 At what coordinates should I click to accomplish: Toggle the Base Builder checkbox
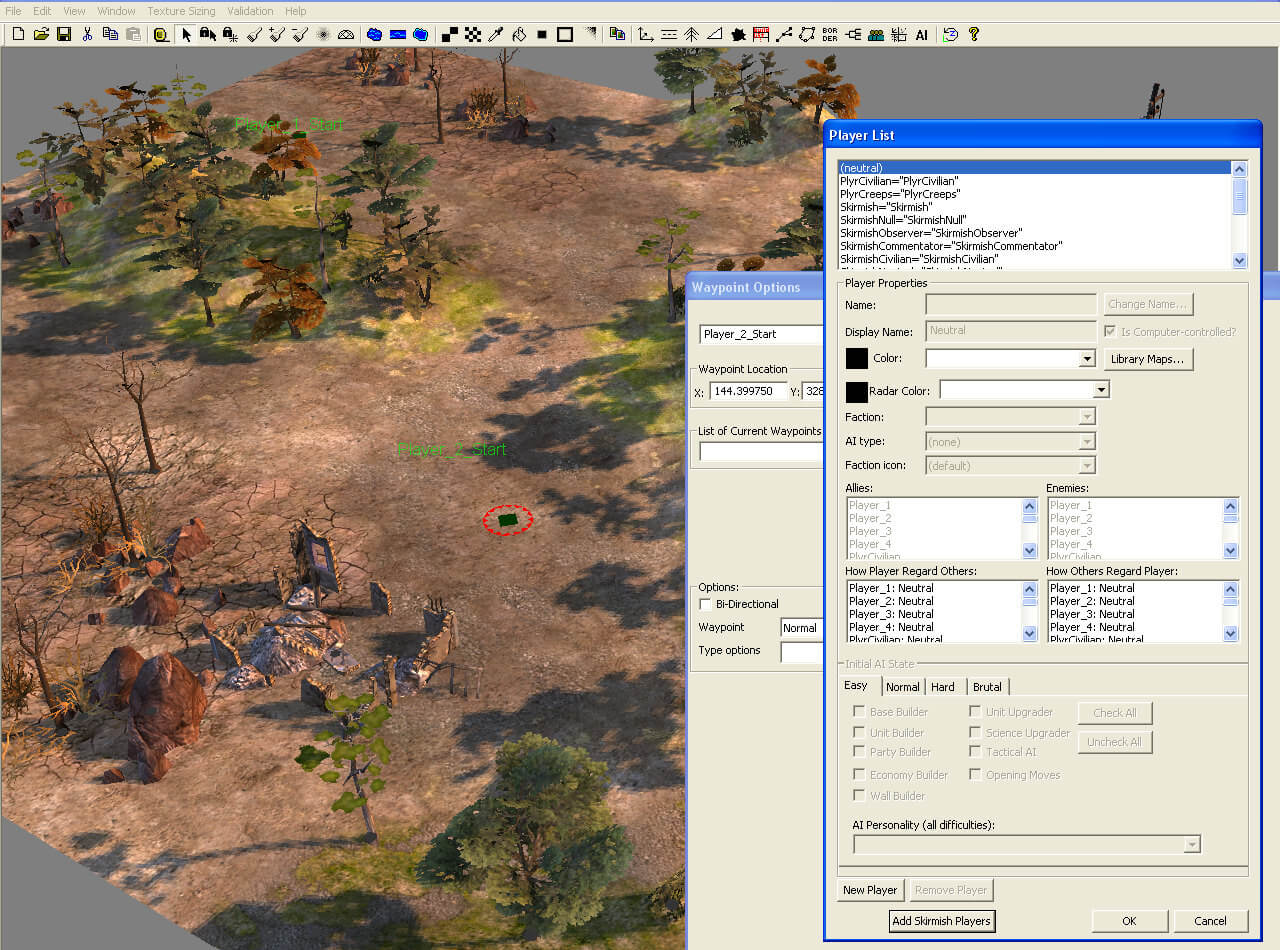[859, 712]
